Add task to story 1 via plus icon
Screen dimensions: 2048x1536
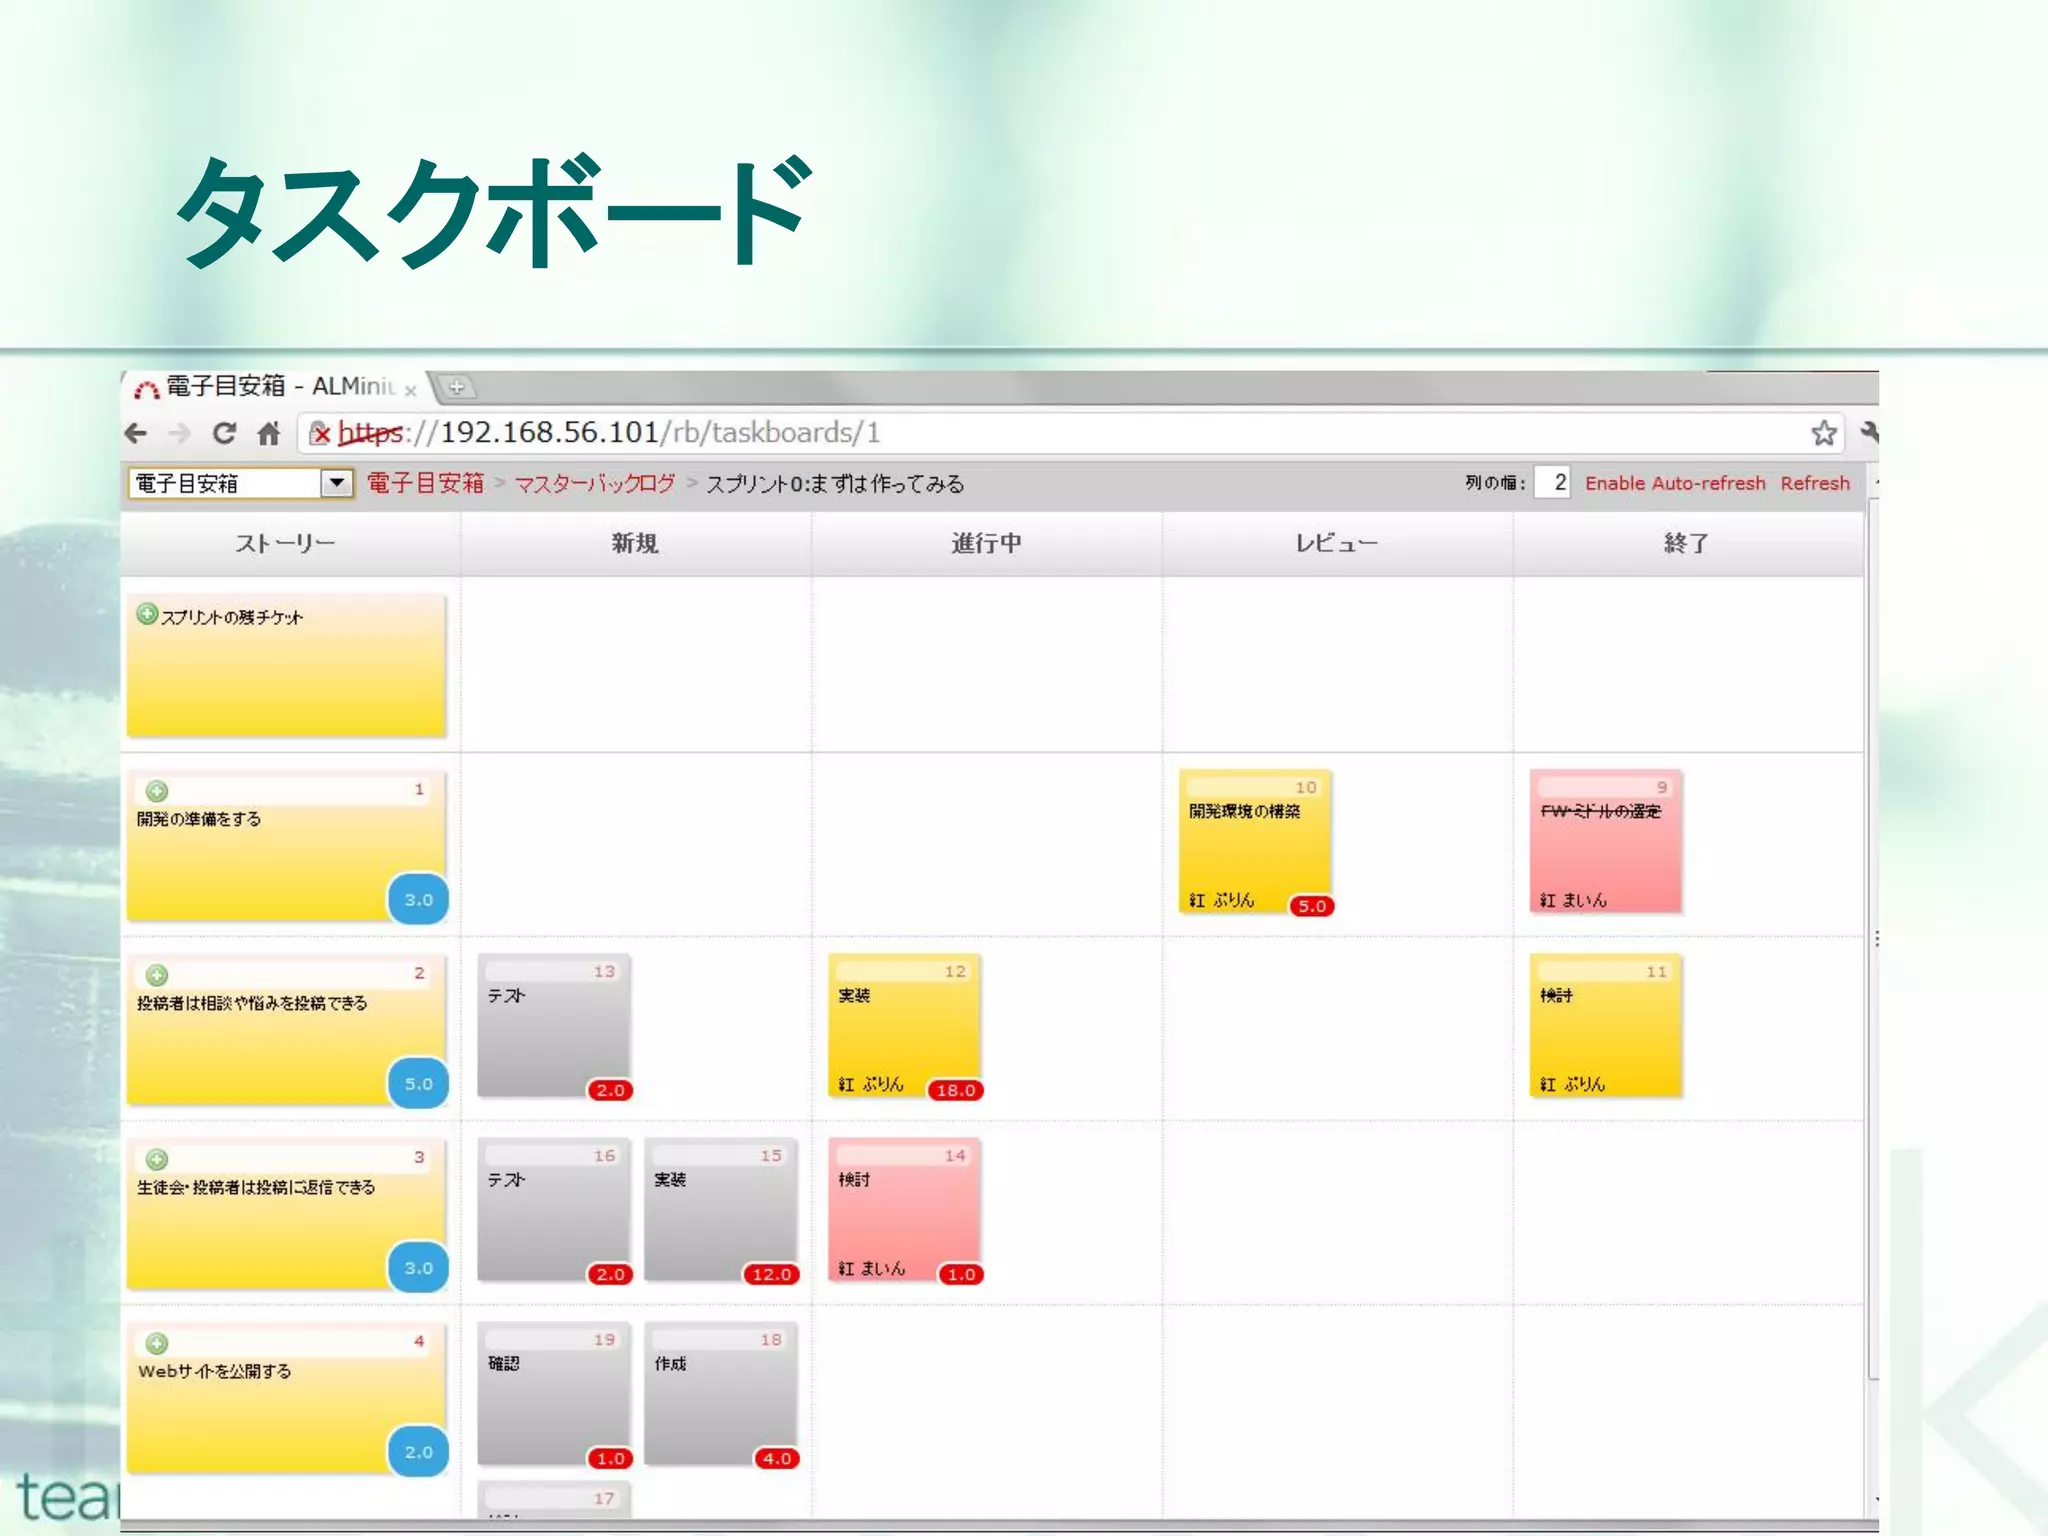coord(157,791)
